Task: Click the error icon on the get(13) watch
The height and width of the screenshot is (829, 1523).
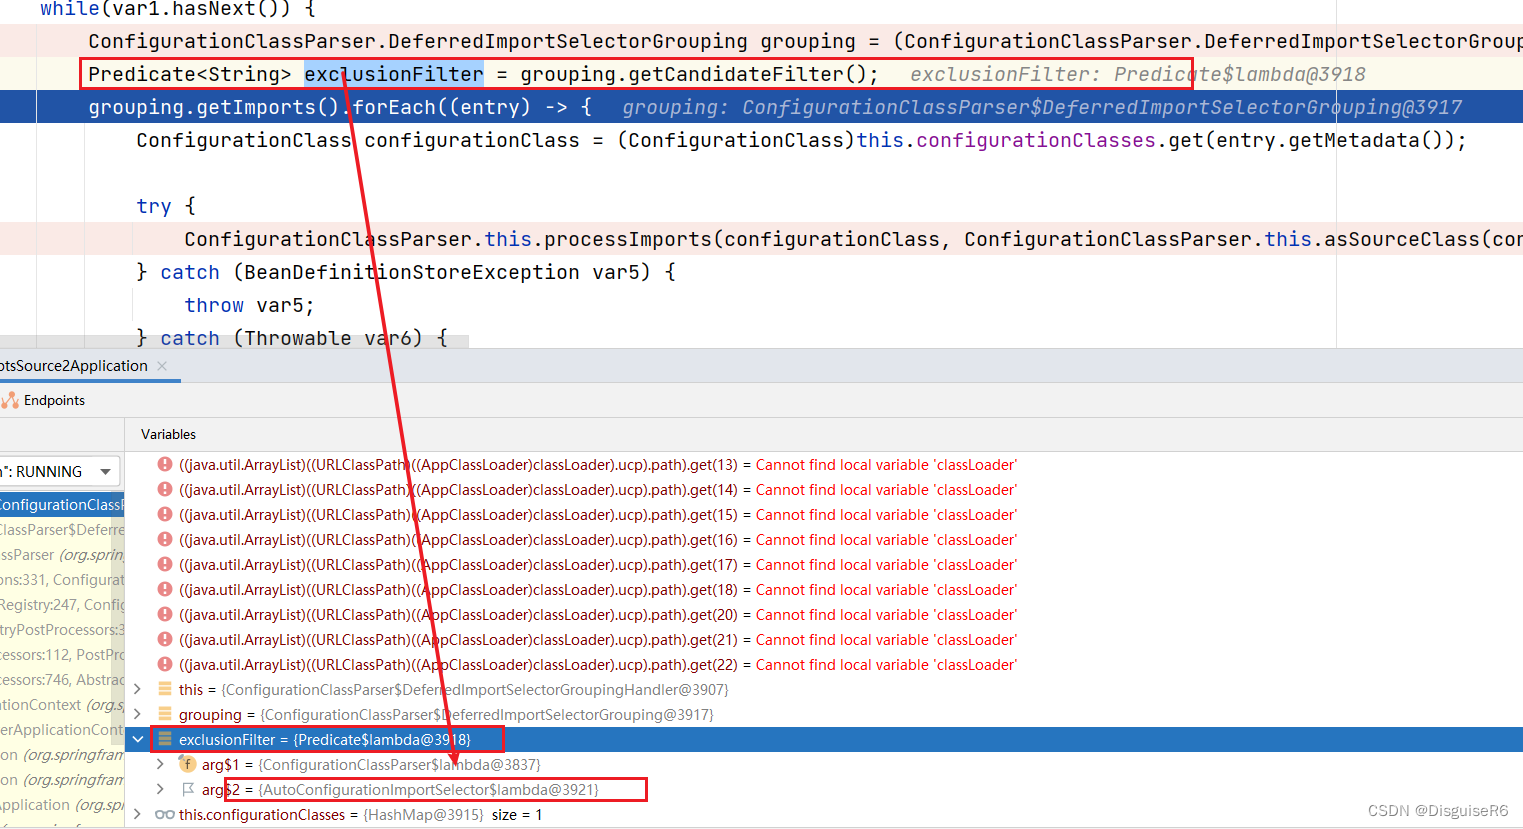Action: click(x=165, y=464)
